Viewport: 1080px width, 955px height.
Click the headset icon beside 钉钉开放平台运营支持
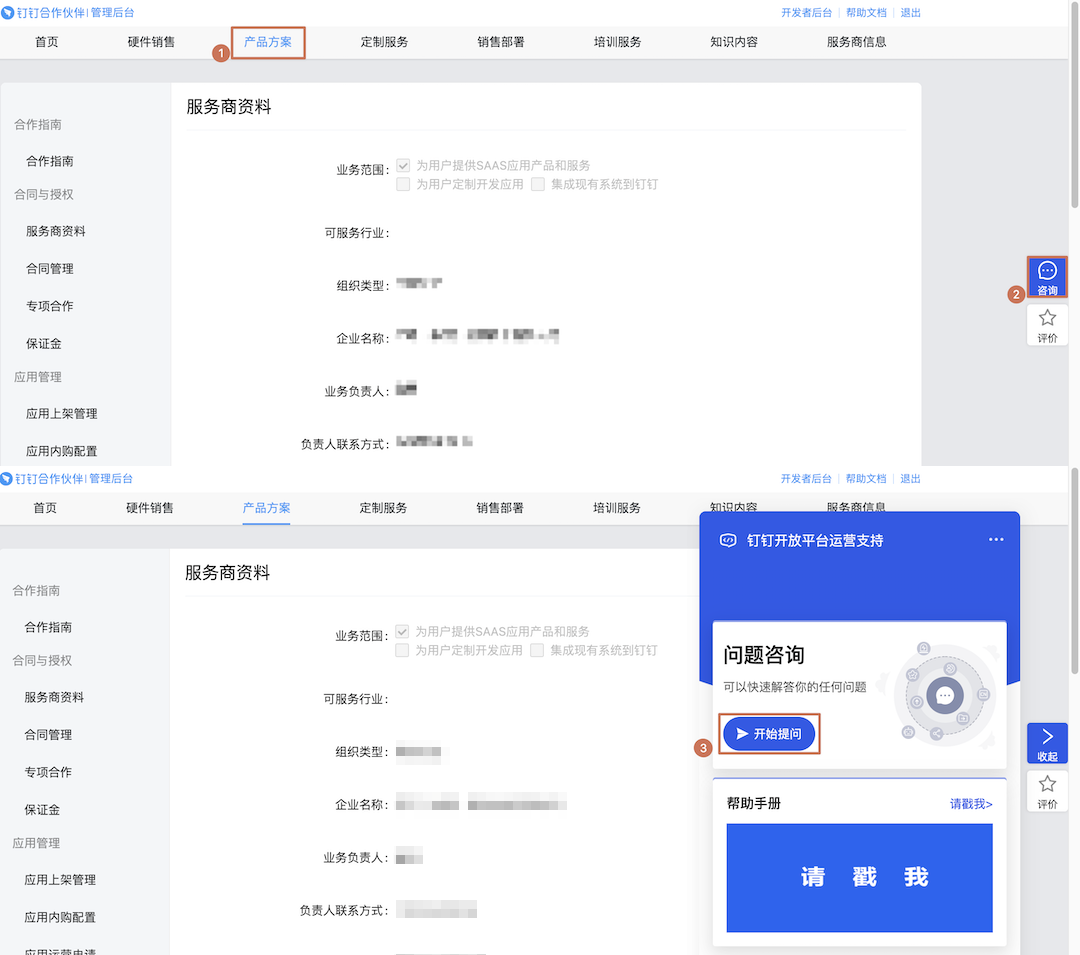tap(728, 541)
